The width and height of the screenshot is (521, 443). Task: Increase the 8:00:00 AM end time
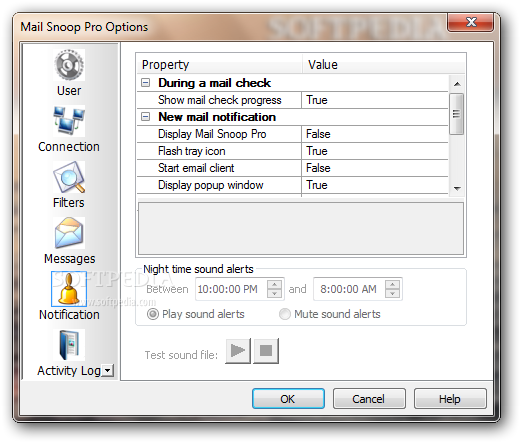tap(392, 284)
